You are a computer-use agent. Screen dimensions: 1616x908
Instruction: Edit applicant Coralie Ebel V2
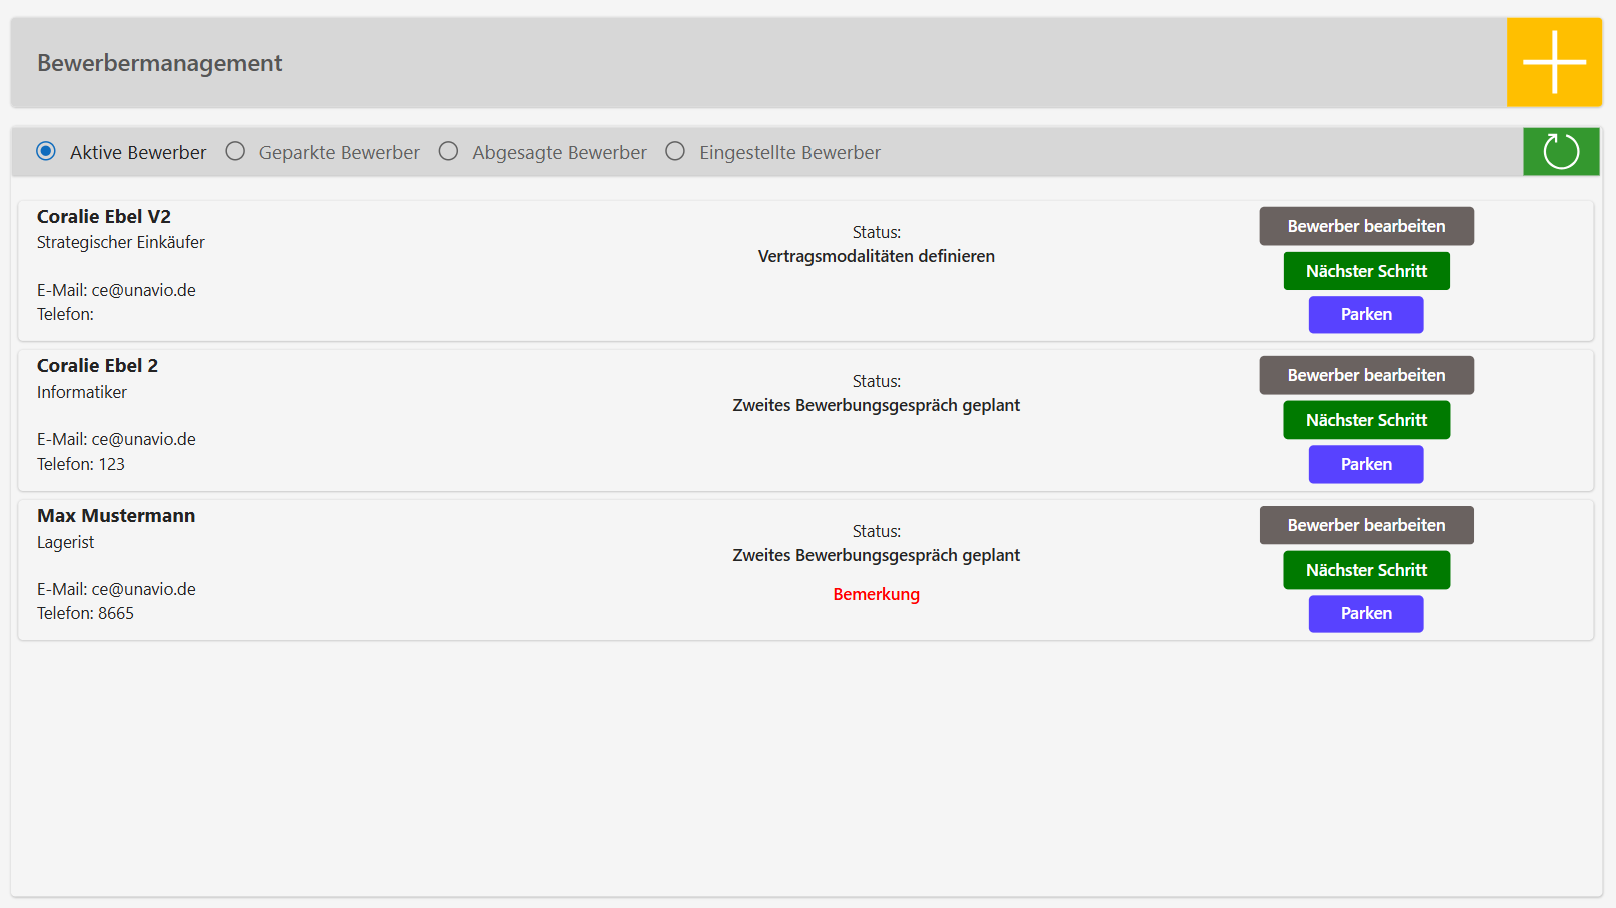1366,226
